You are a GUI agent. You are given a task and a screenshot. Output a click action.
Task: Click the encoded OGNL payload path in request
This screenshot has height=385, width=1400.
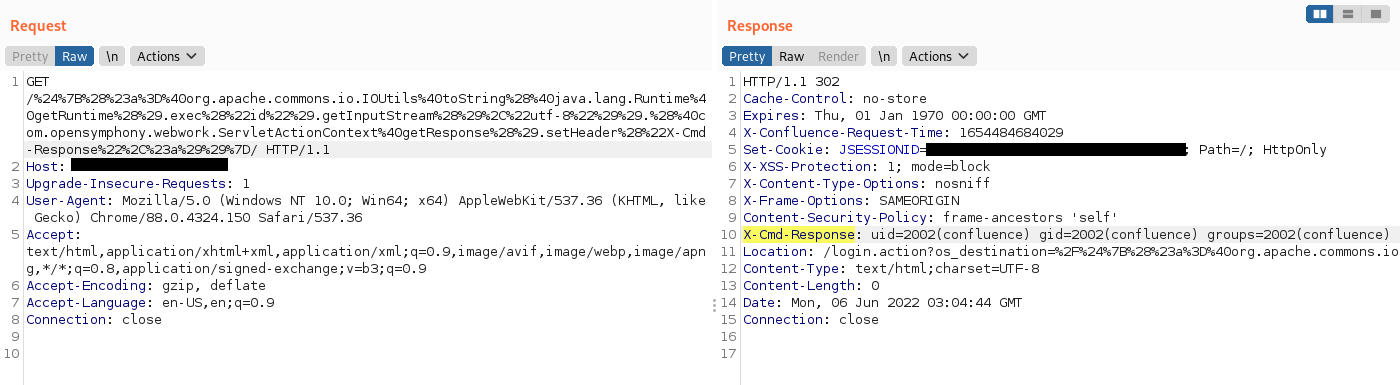(x=366, y=124)
